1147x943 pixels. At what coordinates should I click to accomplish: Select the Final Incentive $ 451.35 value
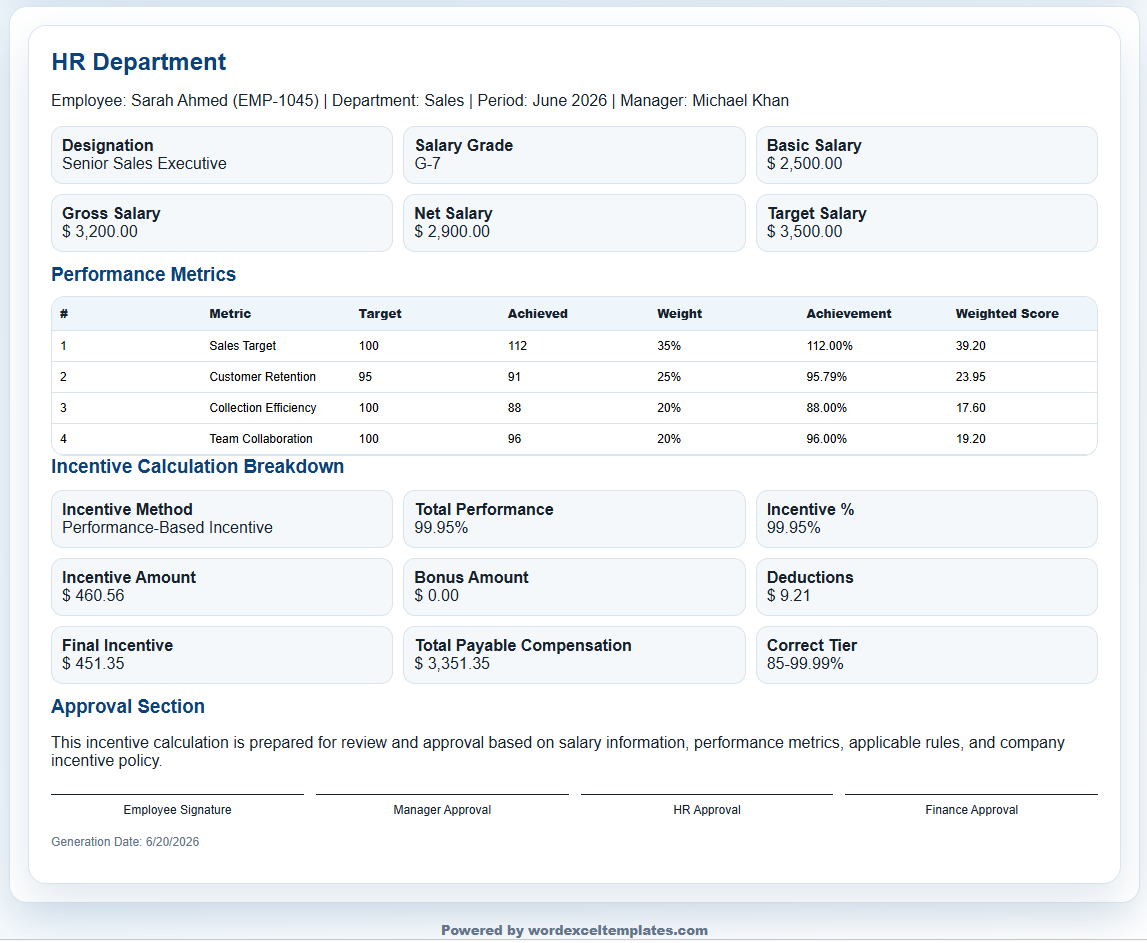tap(93, 664)
